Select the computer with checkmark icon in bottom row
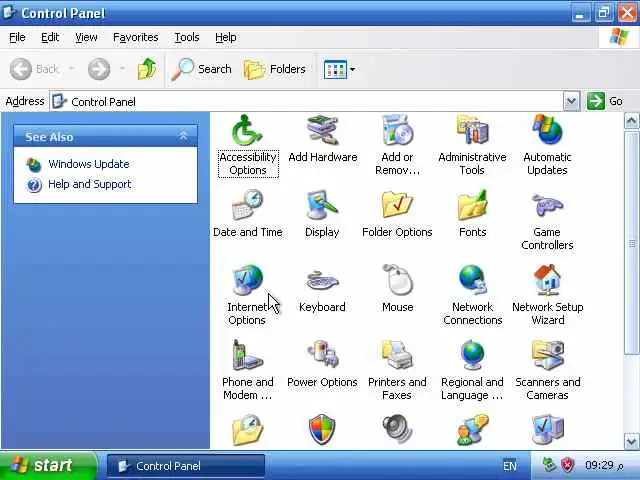Screen dimensions: 640x480 (x=547, y=429)
